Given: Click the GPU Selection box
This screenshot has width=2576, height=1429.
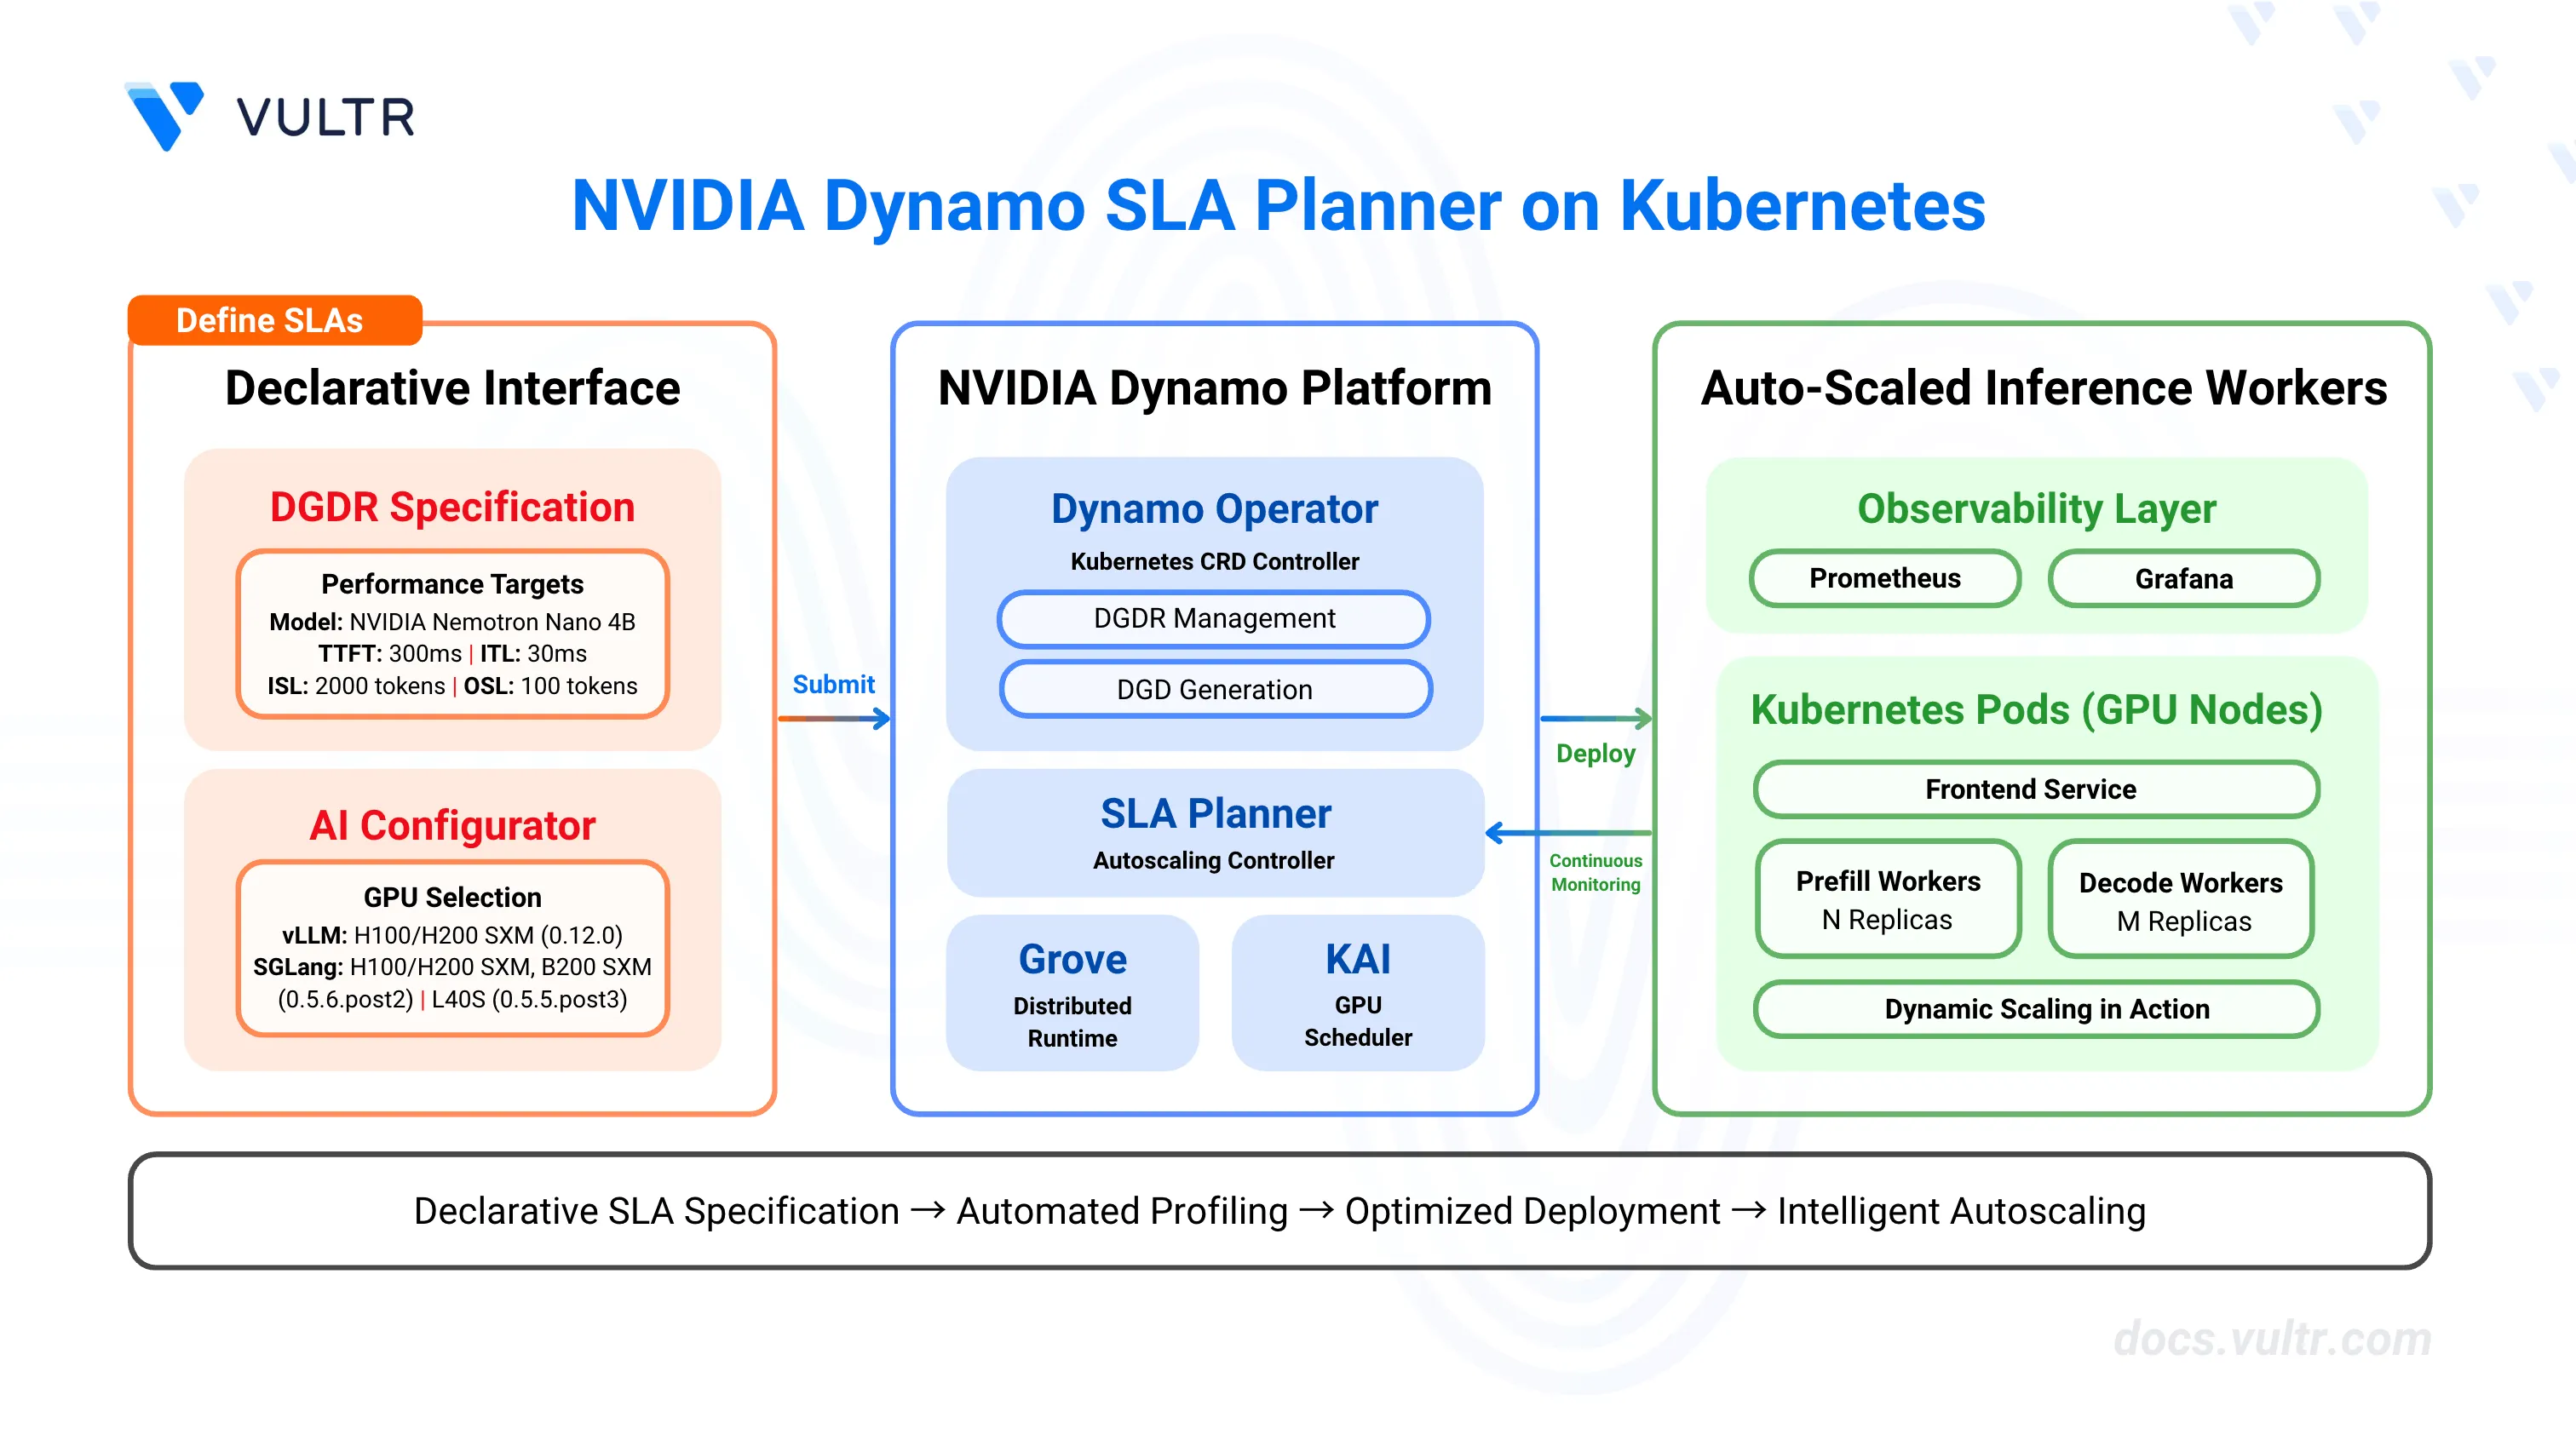Looking at the screenshot, I should (452, 947).
